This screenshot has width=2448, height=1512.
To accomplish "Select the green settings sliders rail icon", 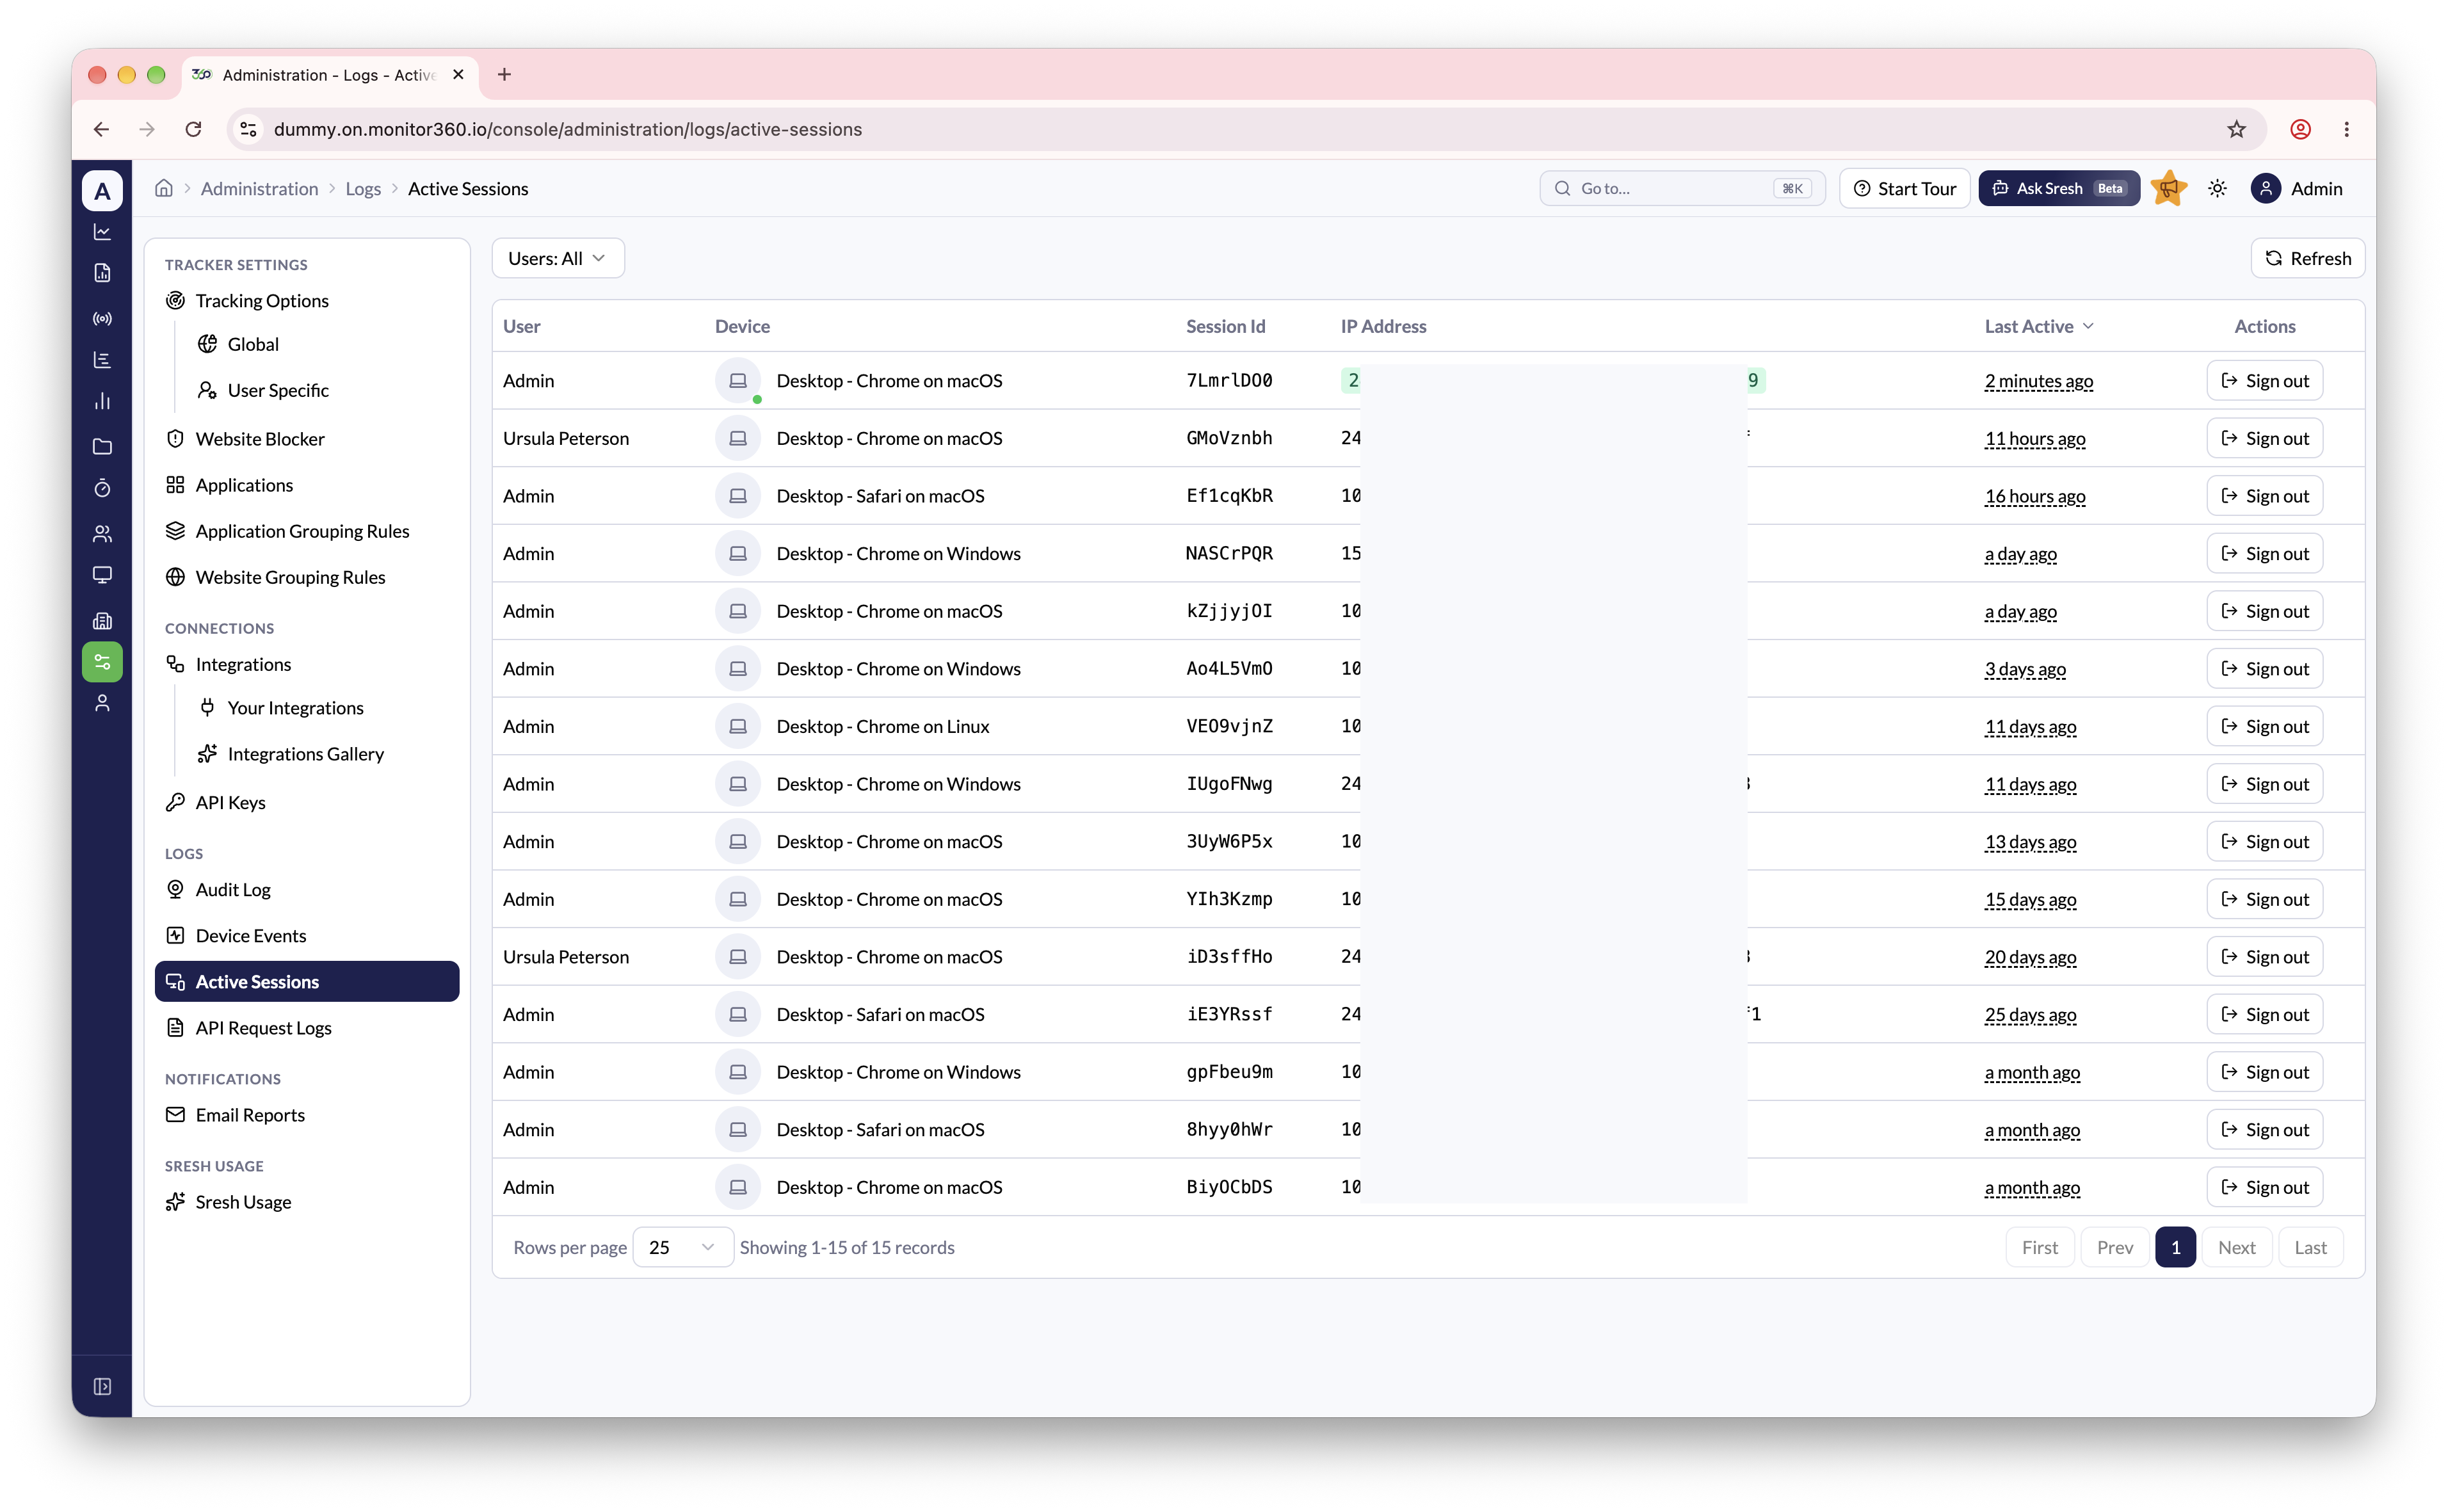I will click(102, 661).
